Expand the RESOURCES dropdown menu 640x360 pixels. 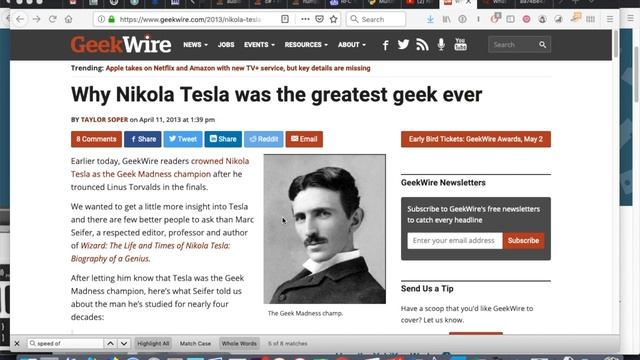(x=306, y=44)
